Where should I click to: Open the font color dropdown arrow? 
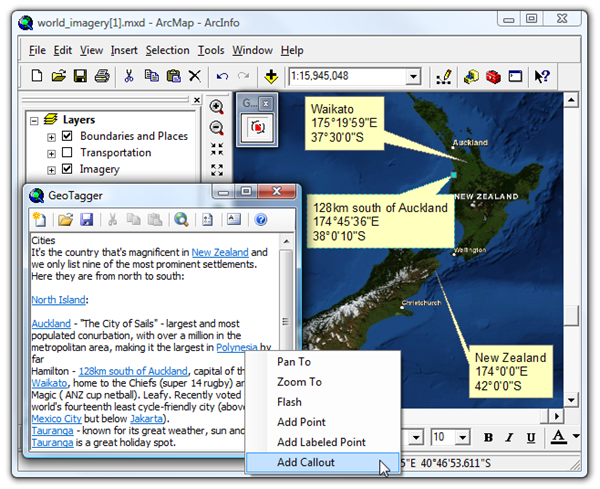(576, 436)
